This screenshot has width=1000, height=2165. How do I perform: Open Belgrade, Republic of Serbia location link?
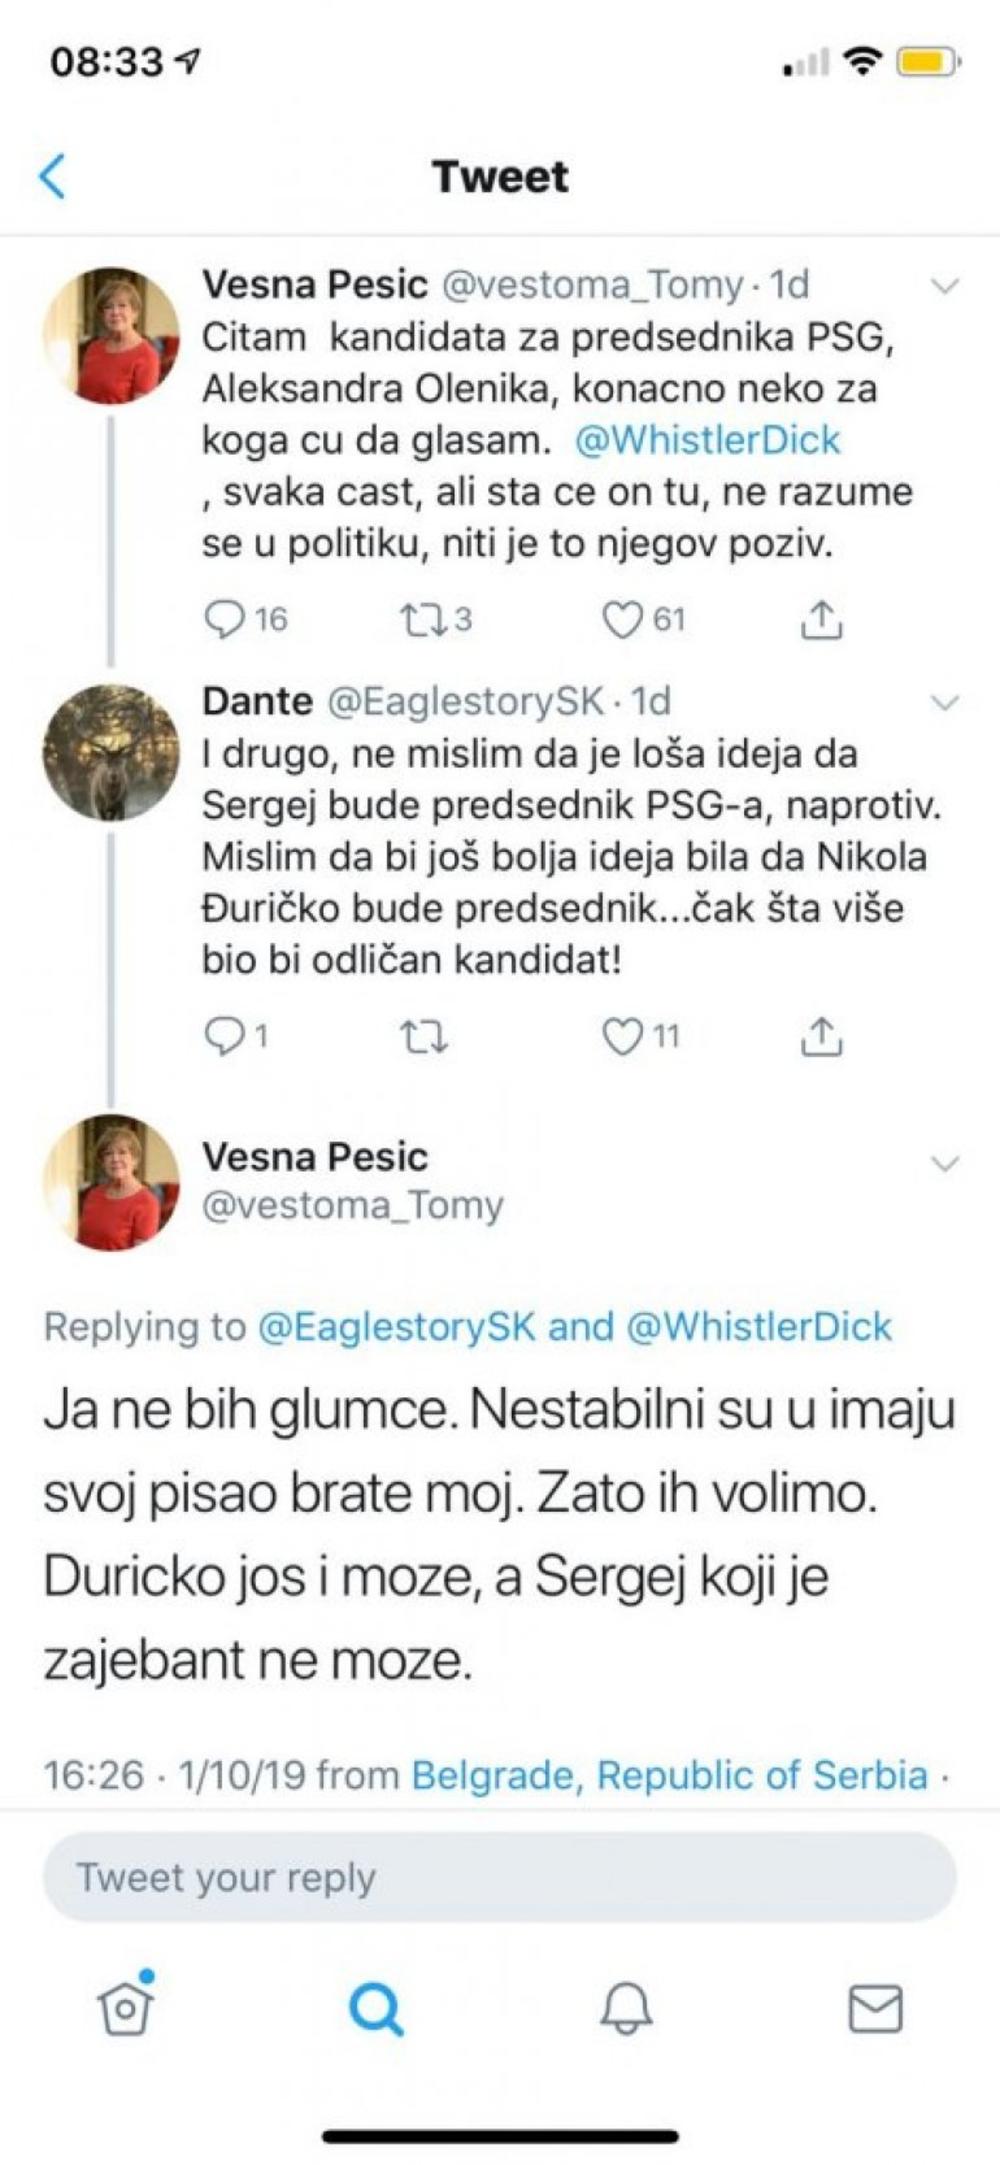pyautogui.click(x=669, y=1775)
